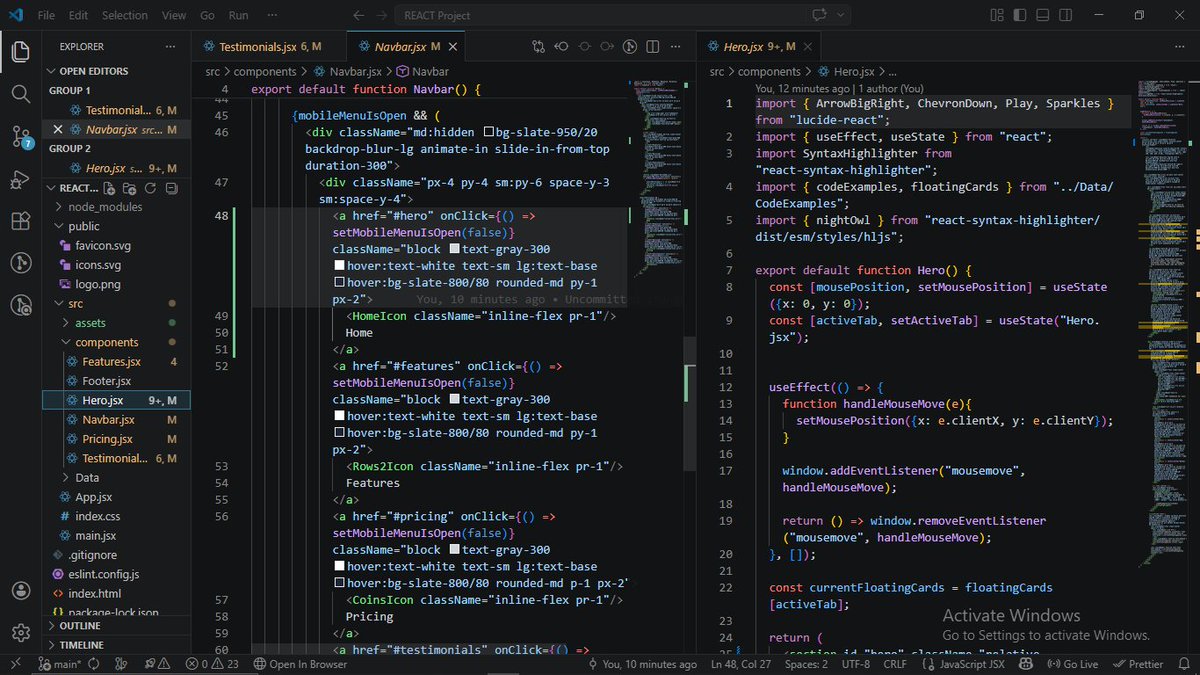Click Go Live in status bar

(1072, 664)
